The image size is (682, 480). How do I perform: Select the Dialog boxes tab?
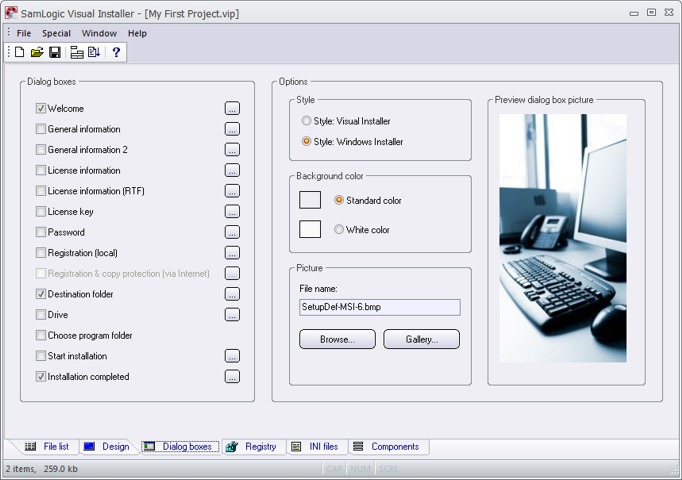point(181,447)
